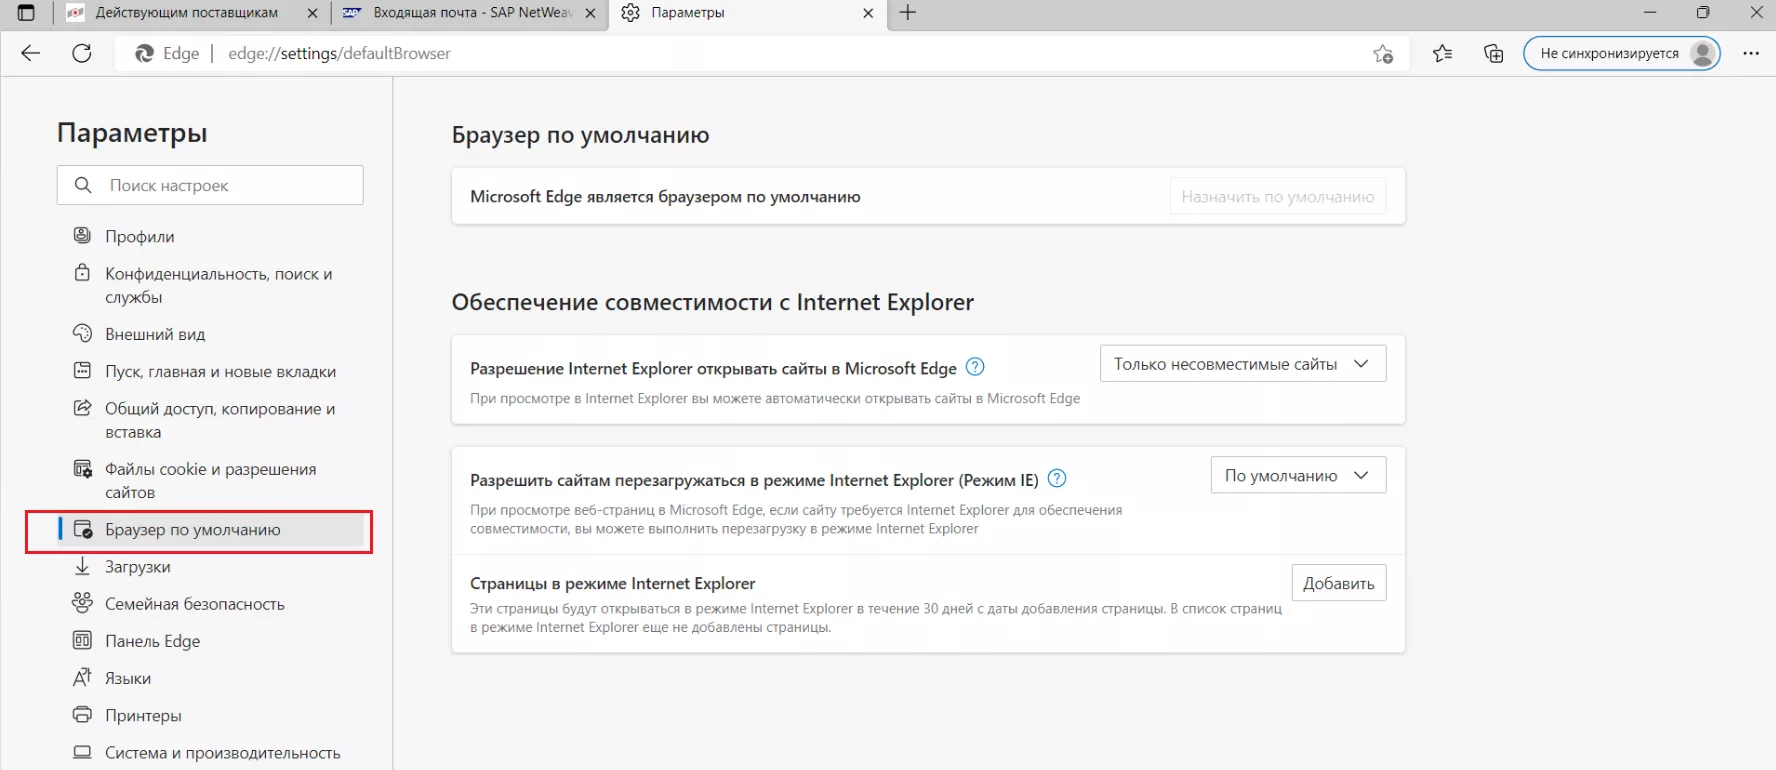Open the tab actions menu icon
This screenshot has width=1776, height=770.
tap(26, 13)
